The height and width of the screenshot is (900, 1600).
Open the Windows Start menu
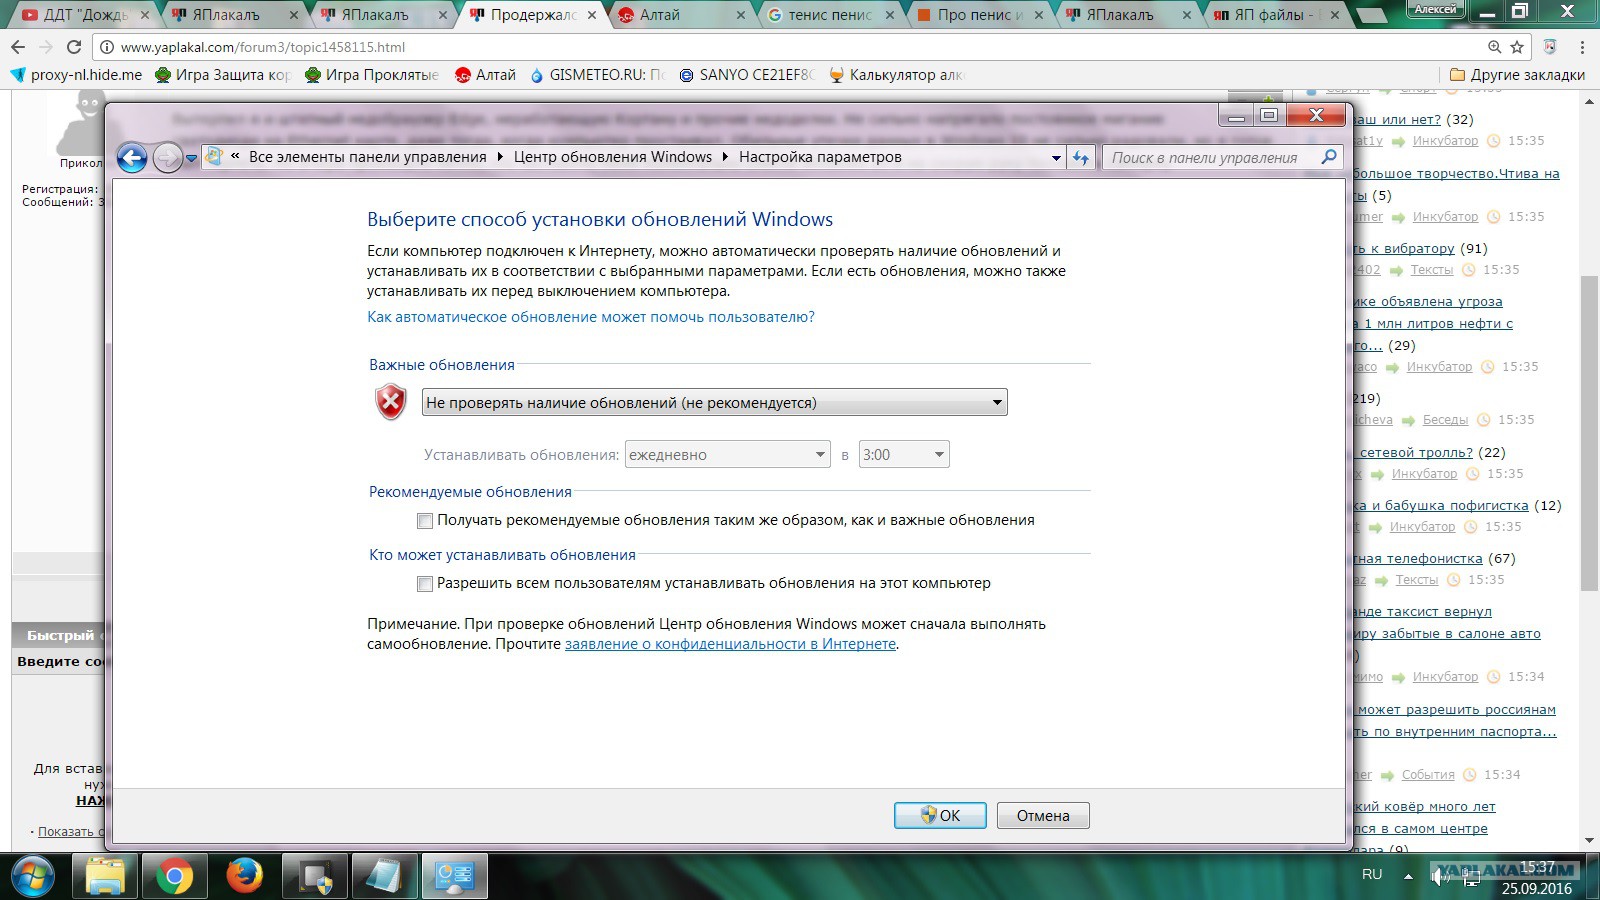tap(32, 877)
